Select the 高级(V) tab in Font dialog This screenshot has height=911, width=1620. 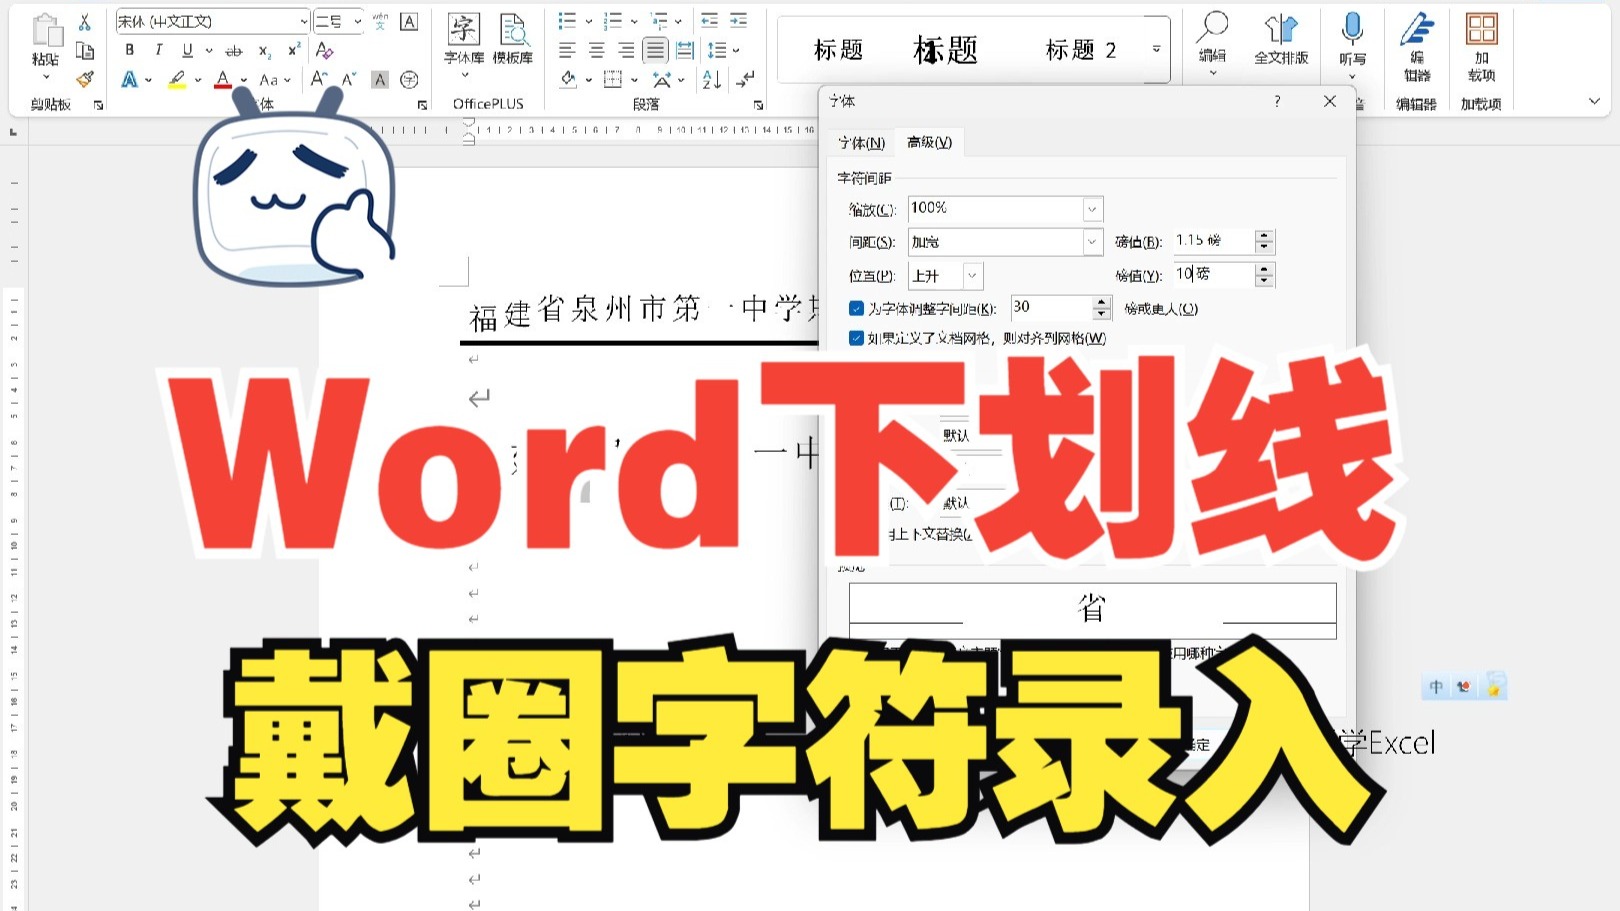928,142
